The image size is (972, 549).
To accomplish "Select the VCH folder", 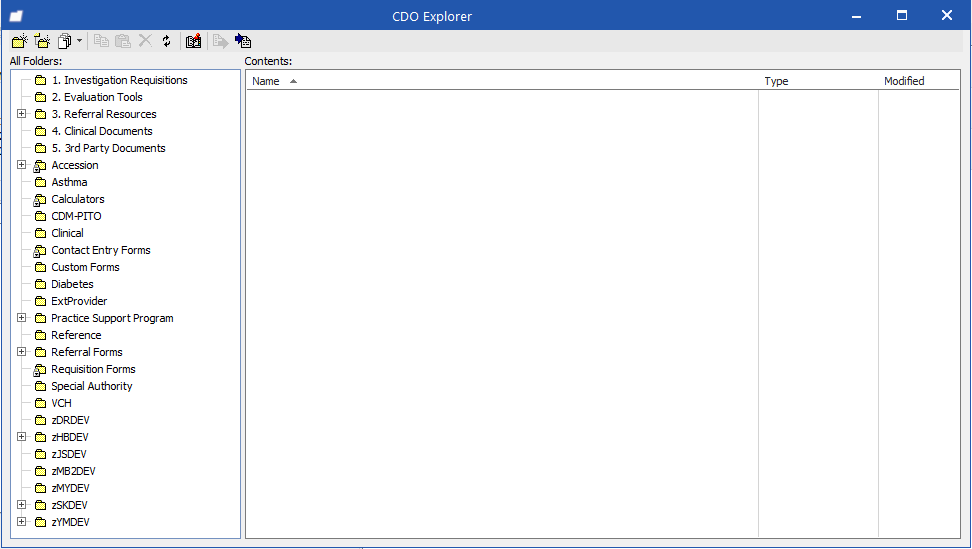I will (61, 403).
